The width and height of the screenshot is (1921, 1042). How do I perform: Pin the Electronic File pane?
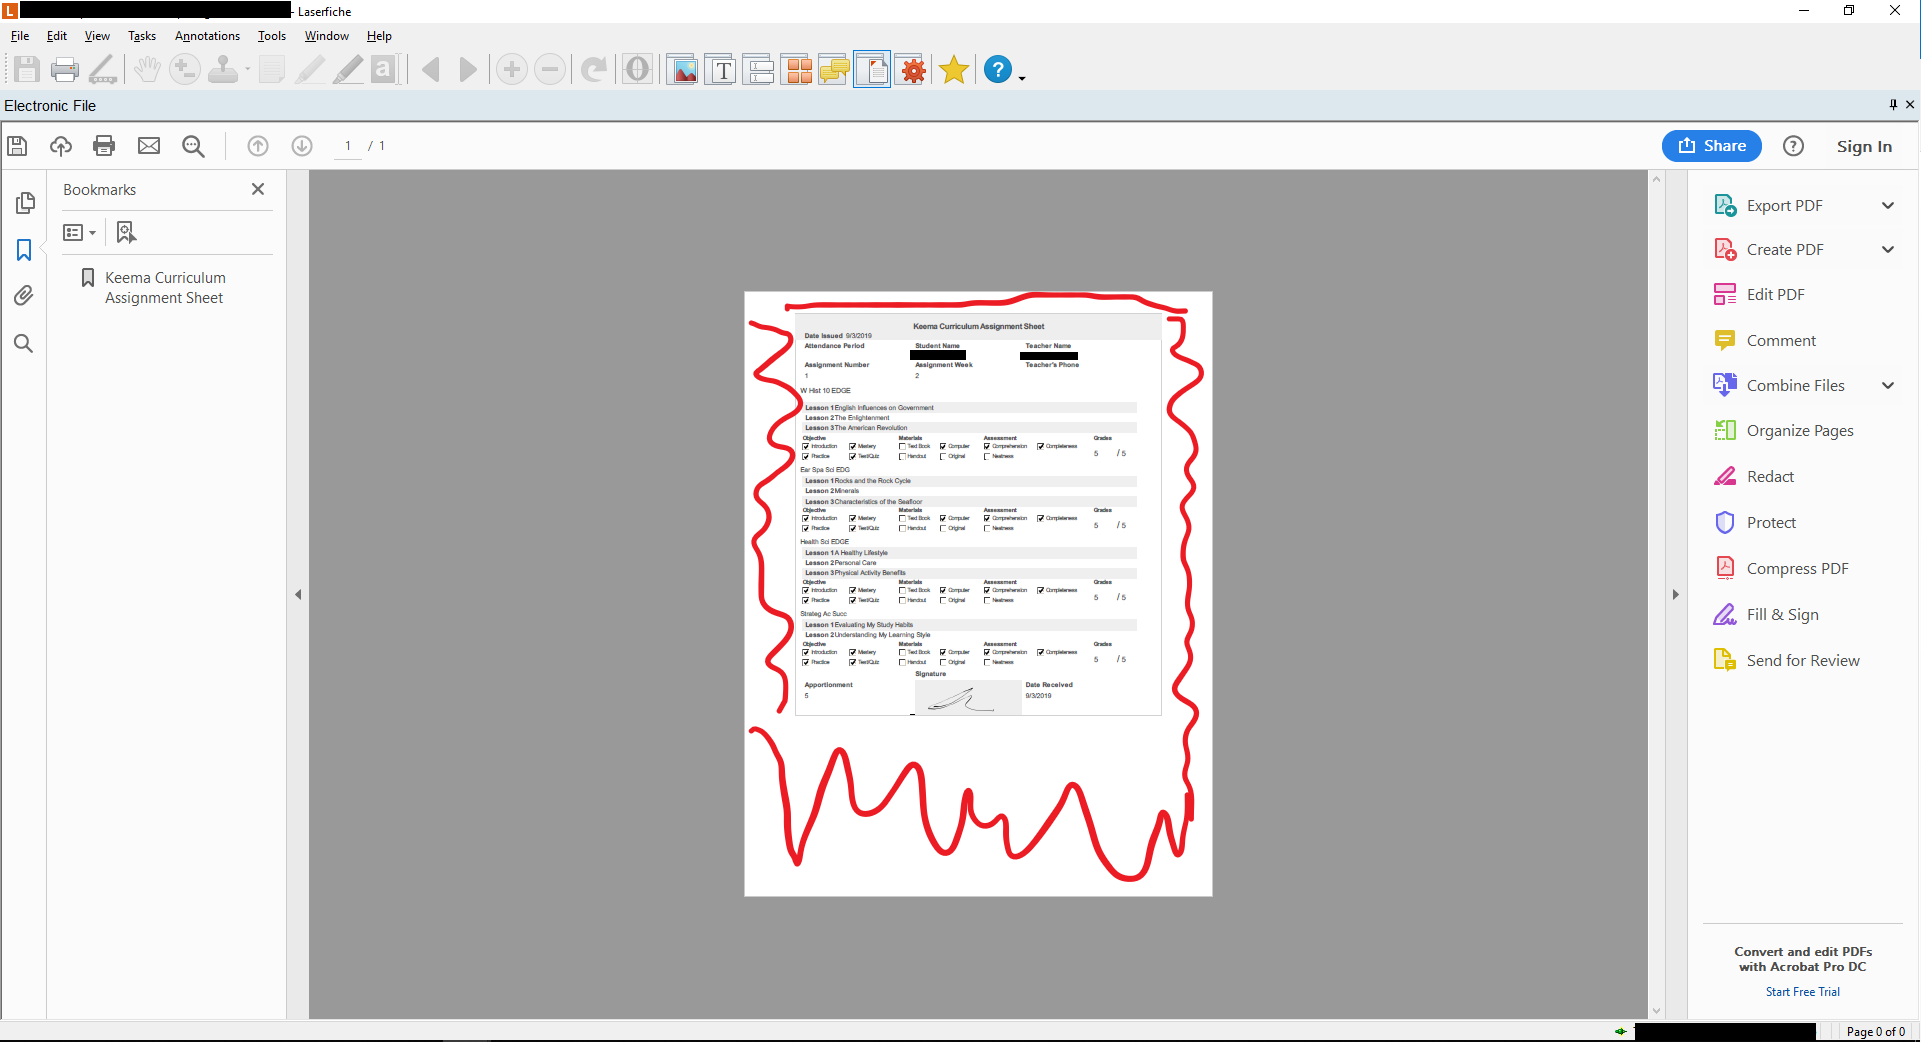tap(1893, 104)
